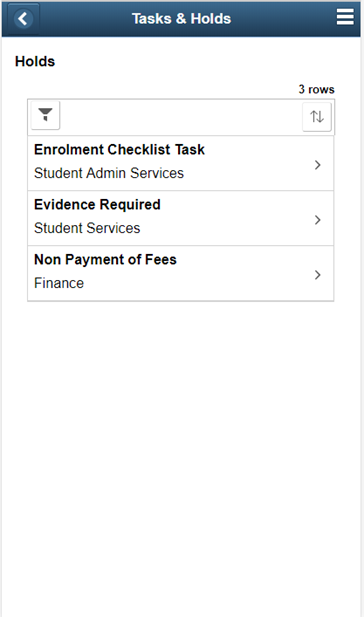Go back using the header arrow
This screenshot has width=364, height=617.
pos(23,18)
